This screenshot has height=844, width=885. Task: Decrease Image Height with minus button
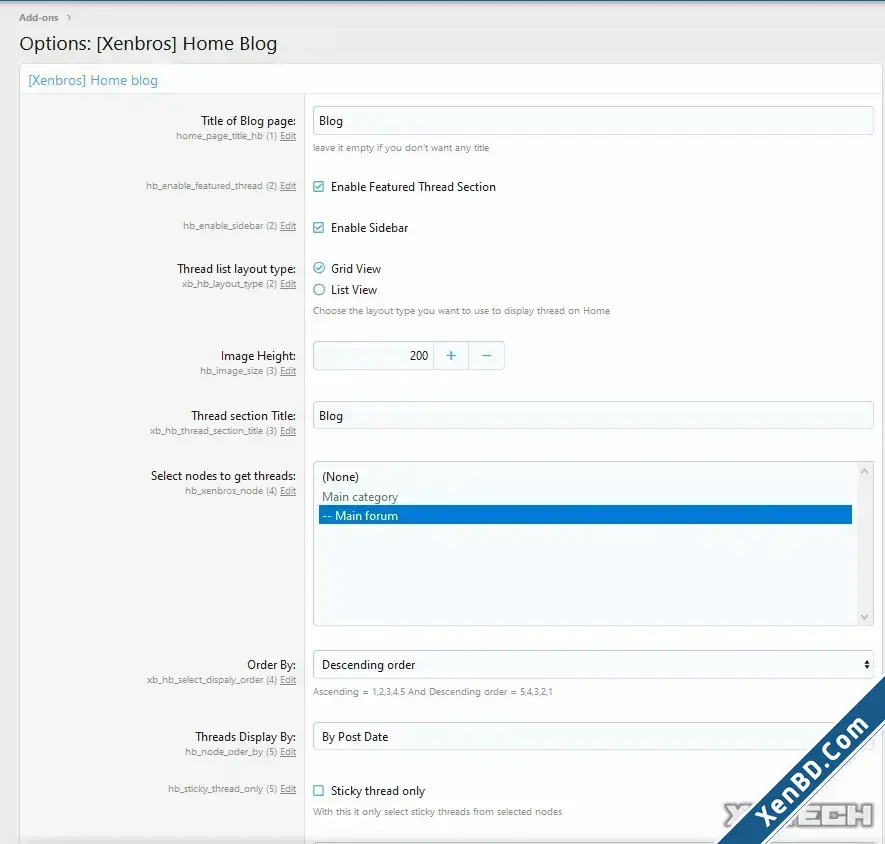point(487,356)
